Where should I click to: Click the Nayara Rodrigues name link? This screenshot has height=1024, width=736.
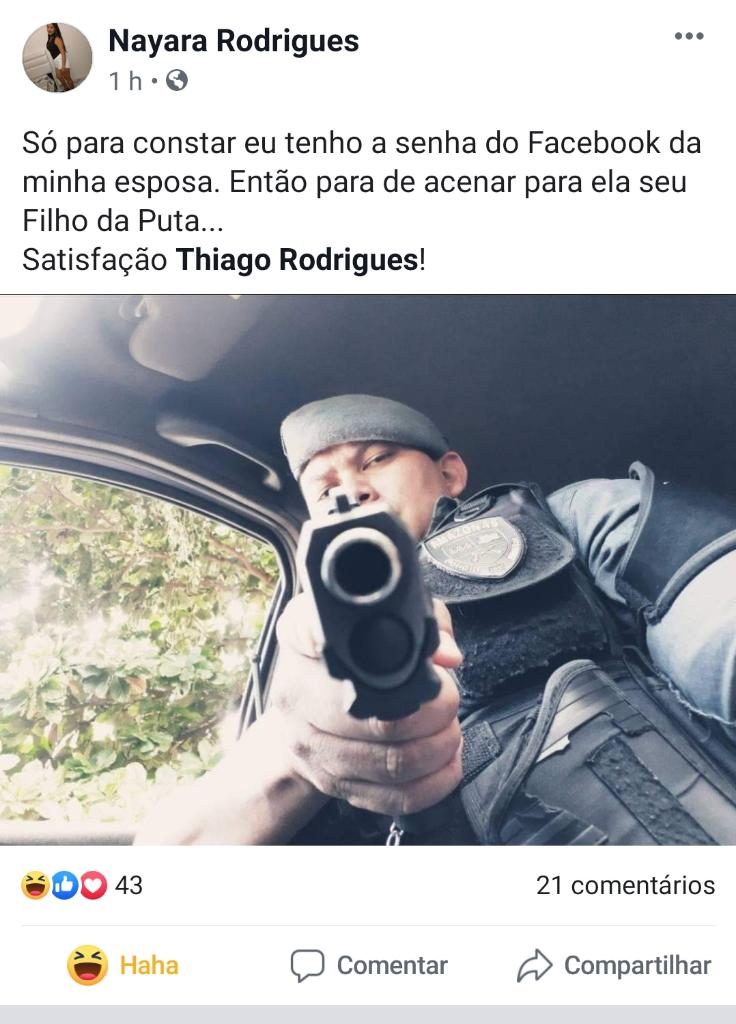(x=233, y=40)
